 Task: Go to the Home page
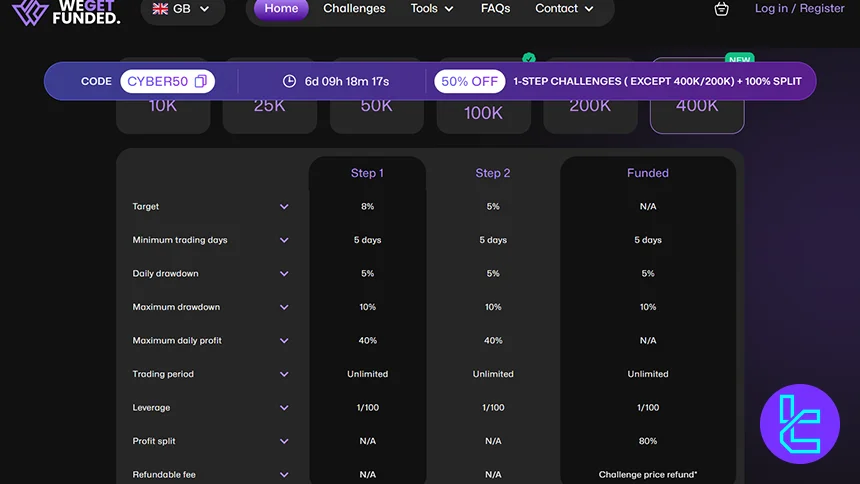(281, 9)
